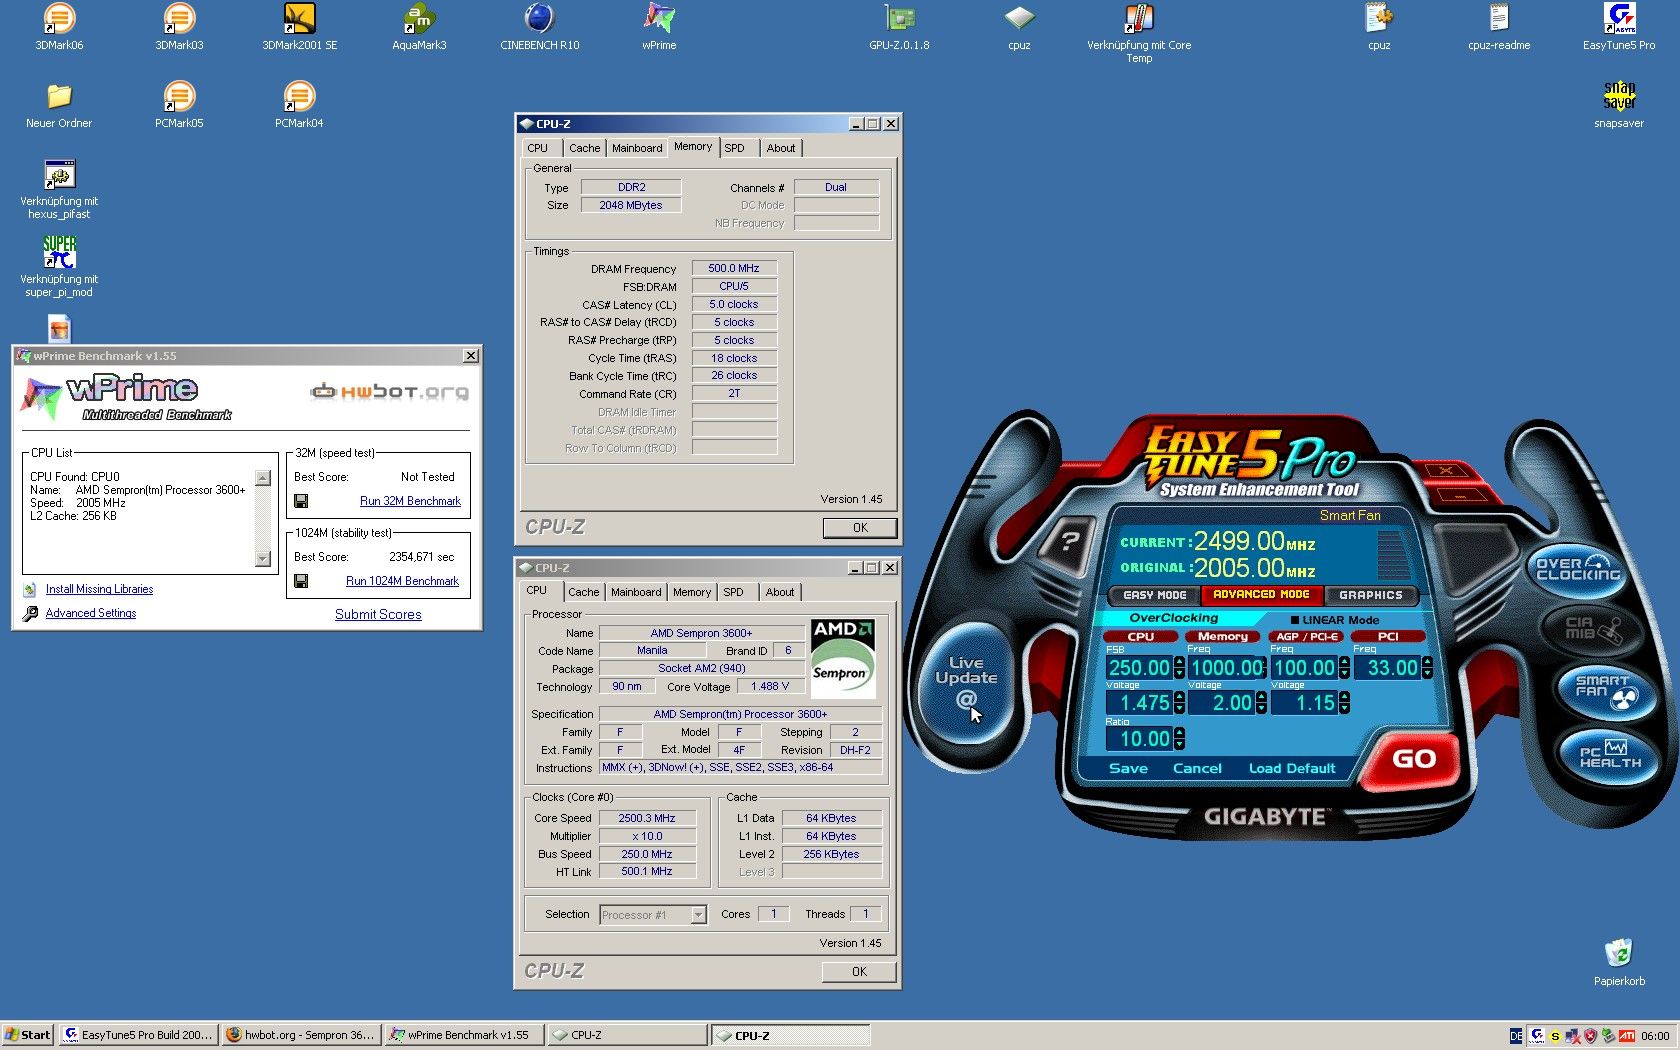This screenshot has height=1050, width=1680.
Task: Click Run 32M Benchmark link
Action: 410,501
